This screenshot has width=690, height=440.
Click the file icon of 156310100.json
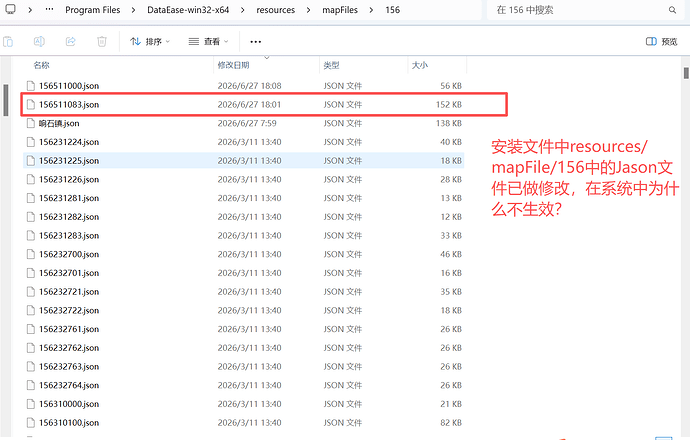30,422
